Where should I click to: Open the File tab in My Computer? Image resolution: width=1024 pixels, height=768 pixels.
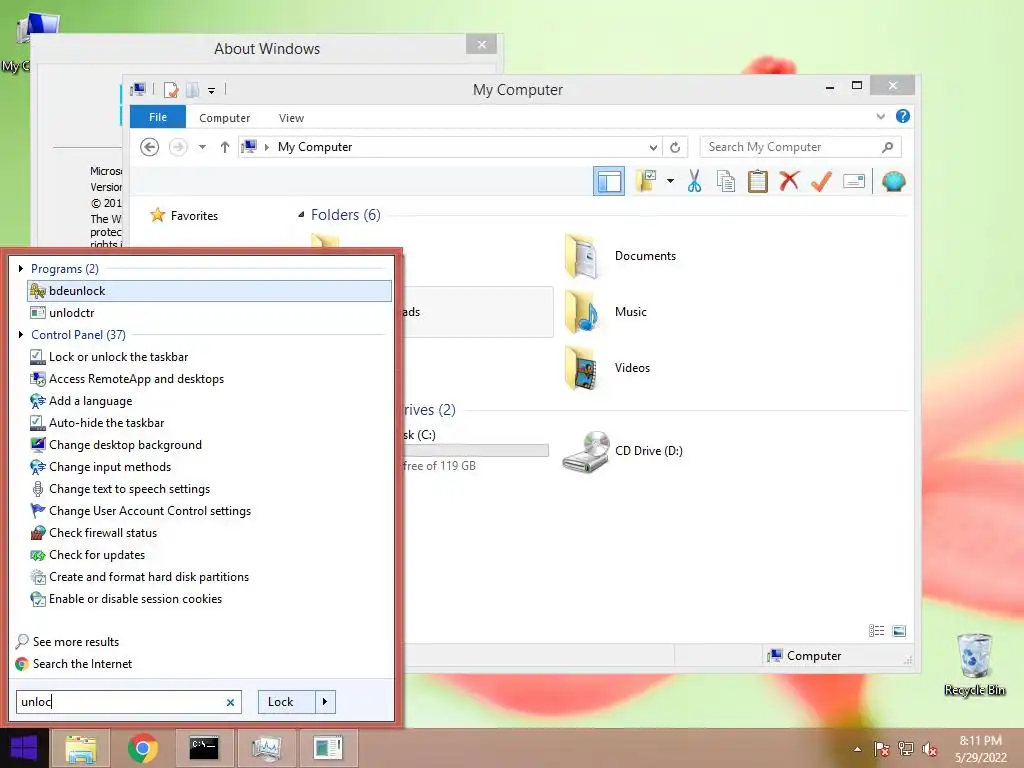click(158, 117)
